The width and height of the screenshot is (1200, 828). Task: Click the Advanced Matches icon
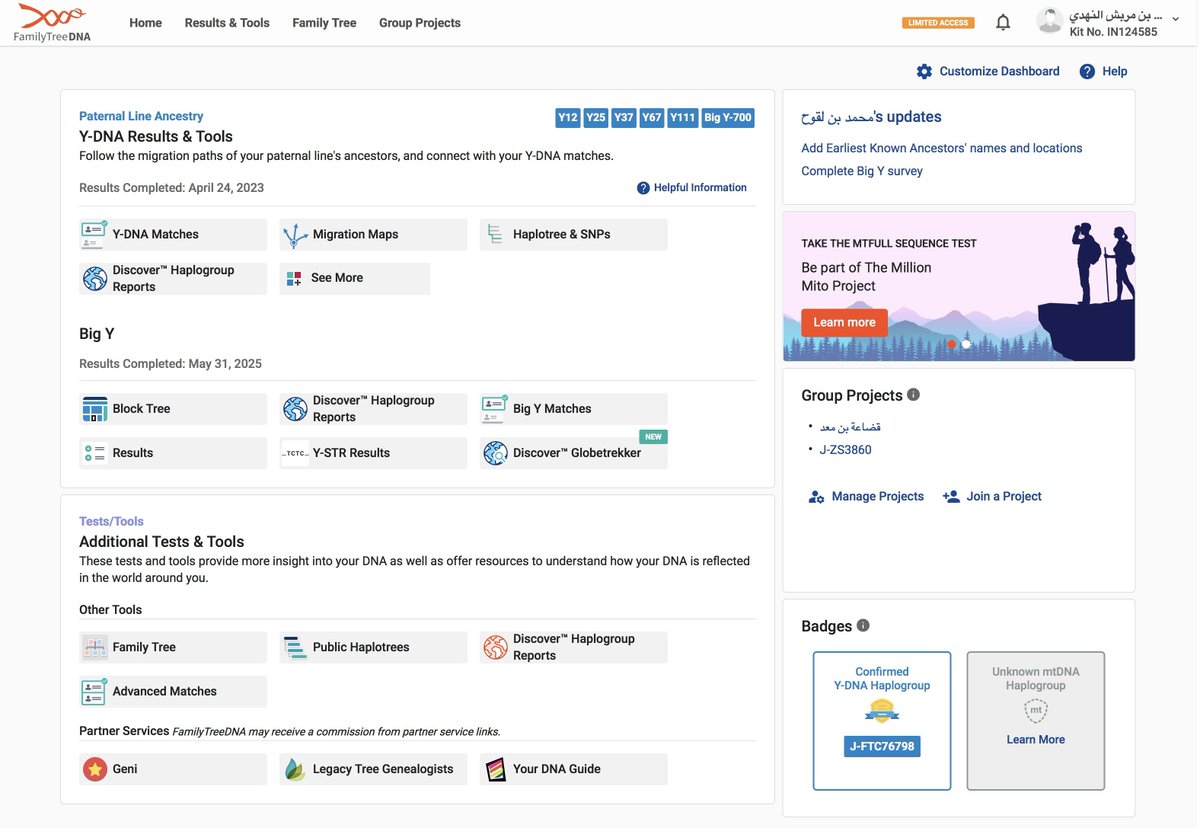click(x=94, y=691)
